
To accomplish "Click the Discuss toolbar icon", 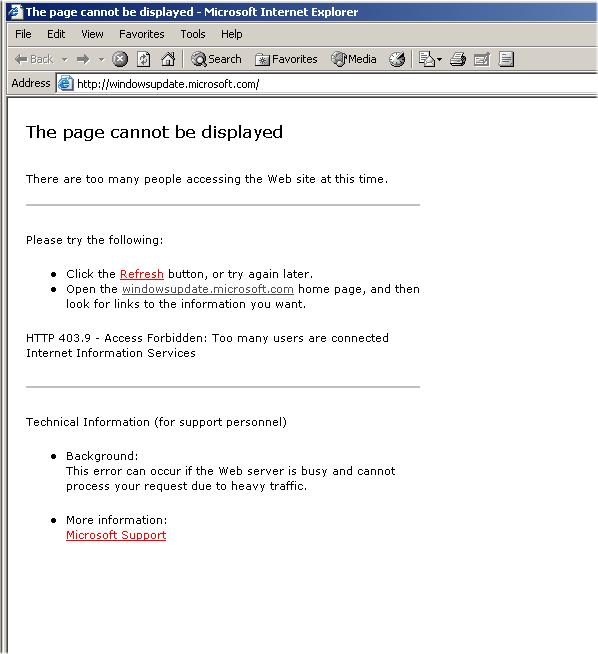I will (506, 59).
